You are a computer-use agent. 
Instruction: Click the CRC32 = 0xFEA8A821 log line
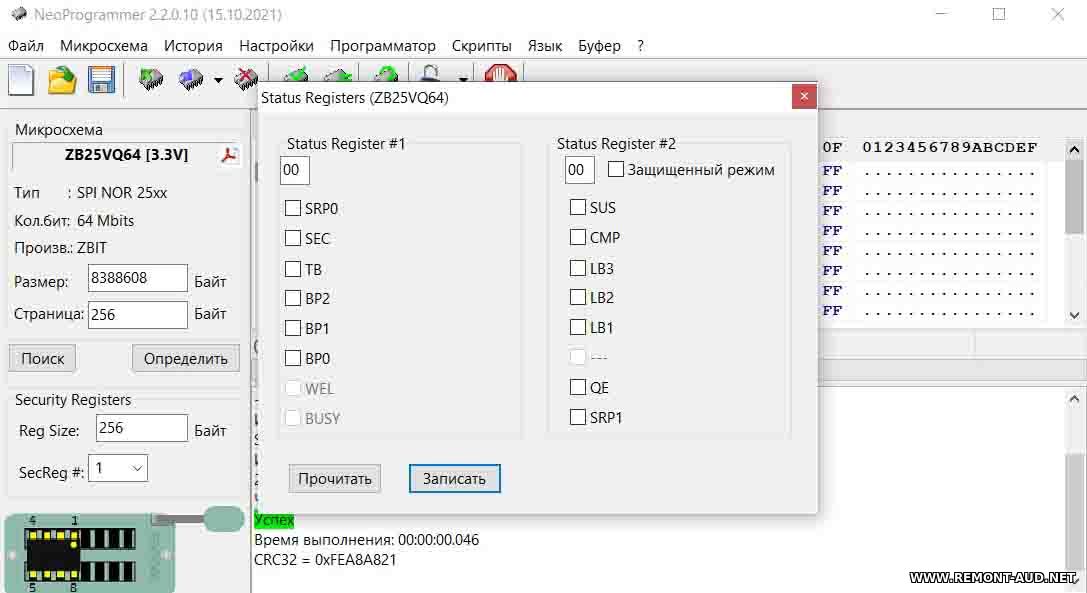click(x=325, y=560)
